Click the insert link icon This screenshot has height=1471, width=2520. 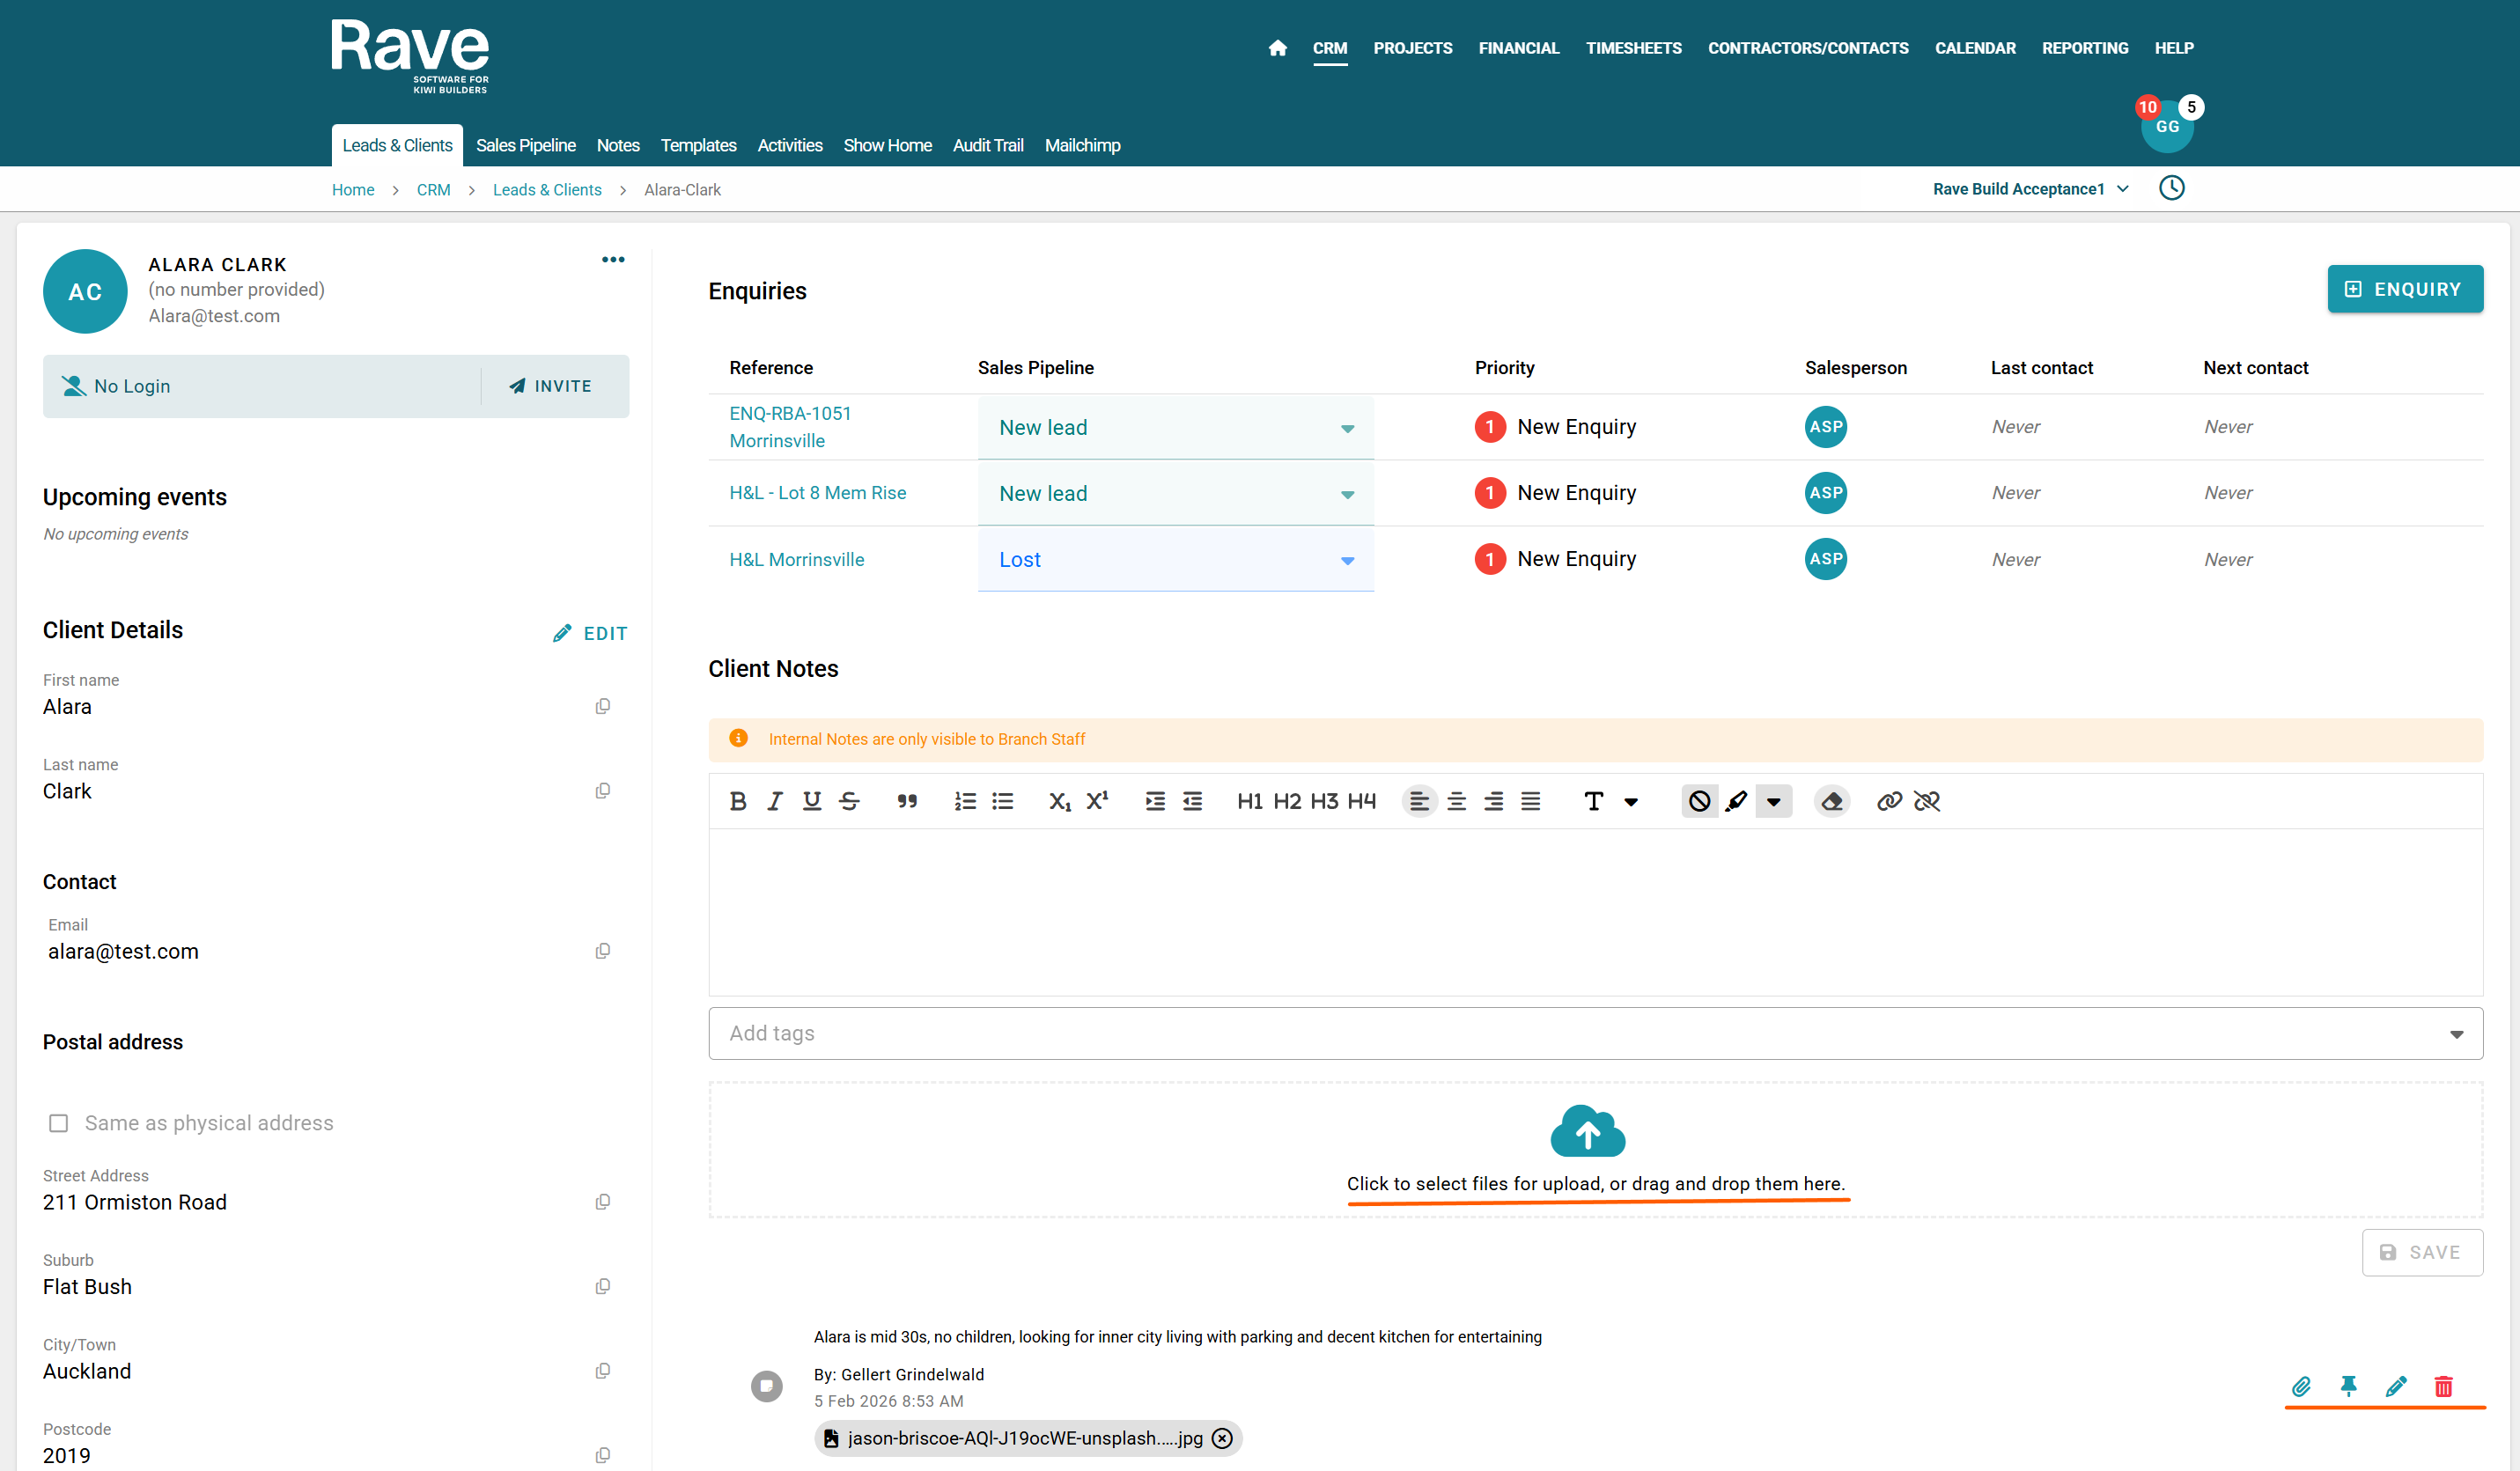tap(1888, 801)
